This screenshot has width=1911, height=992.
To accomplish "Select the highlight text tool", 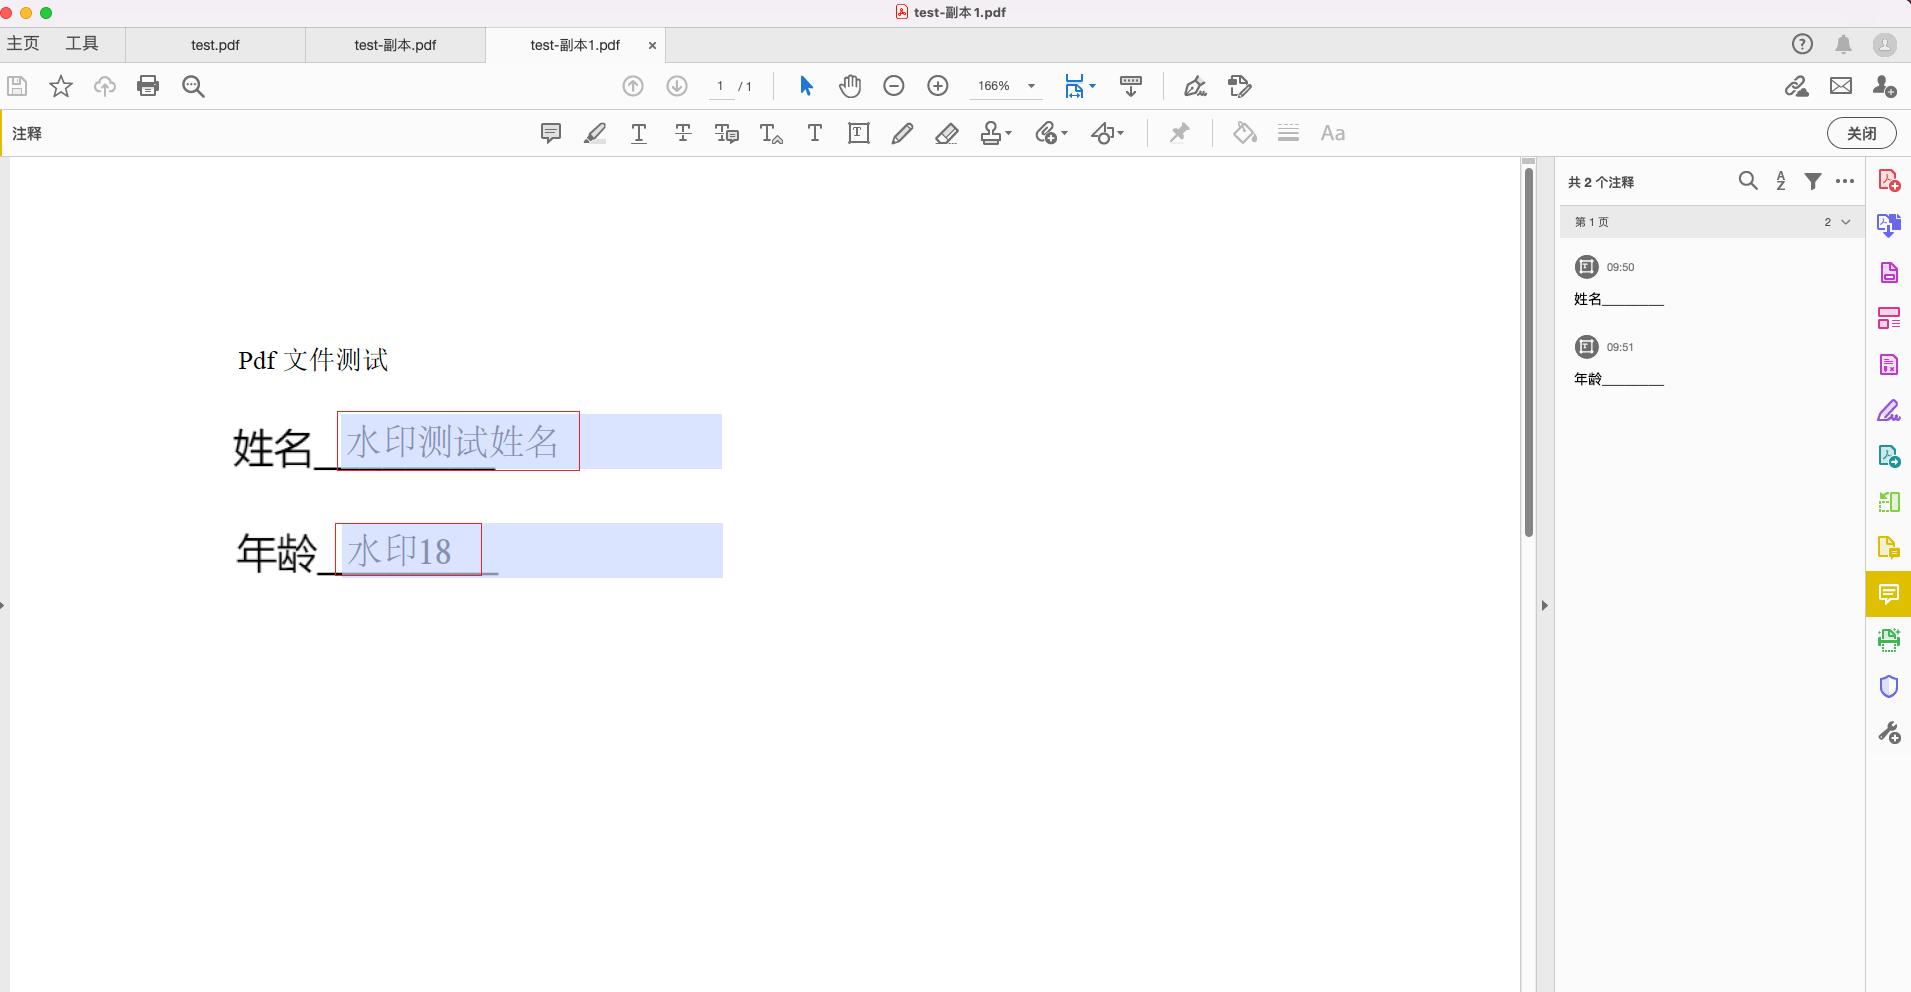I will point(595,133).
